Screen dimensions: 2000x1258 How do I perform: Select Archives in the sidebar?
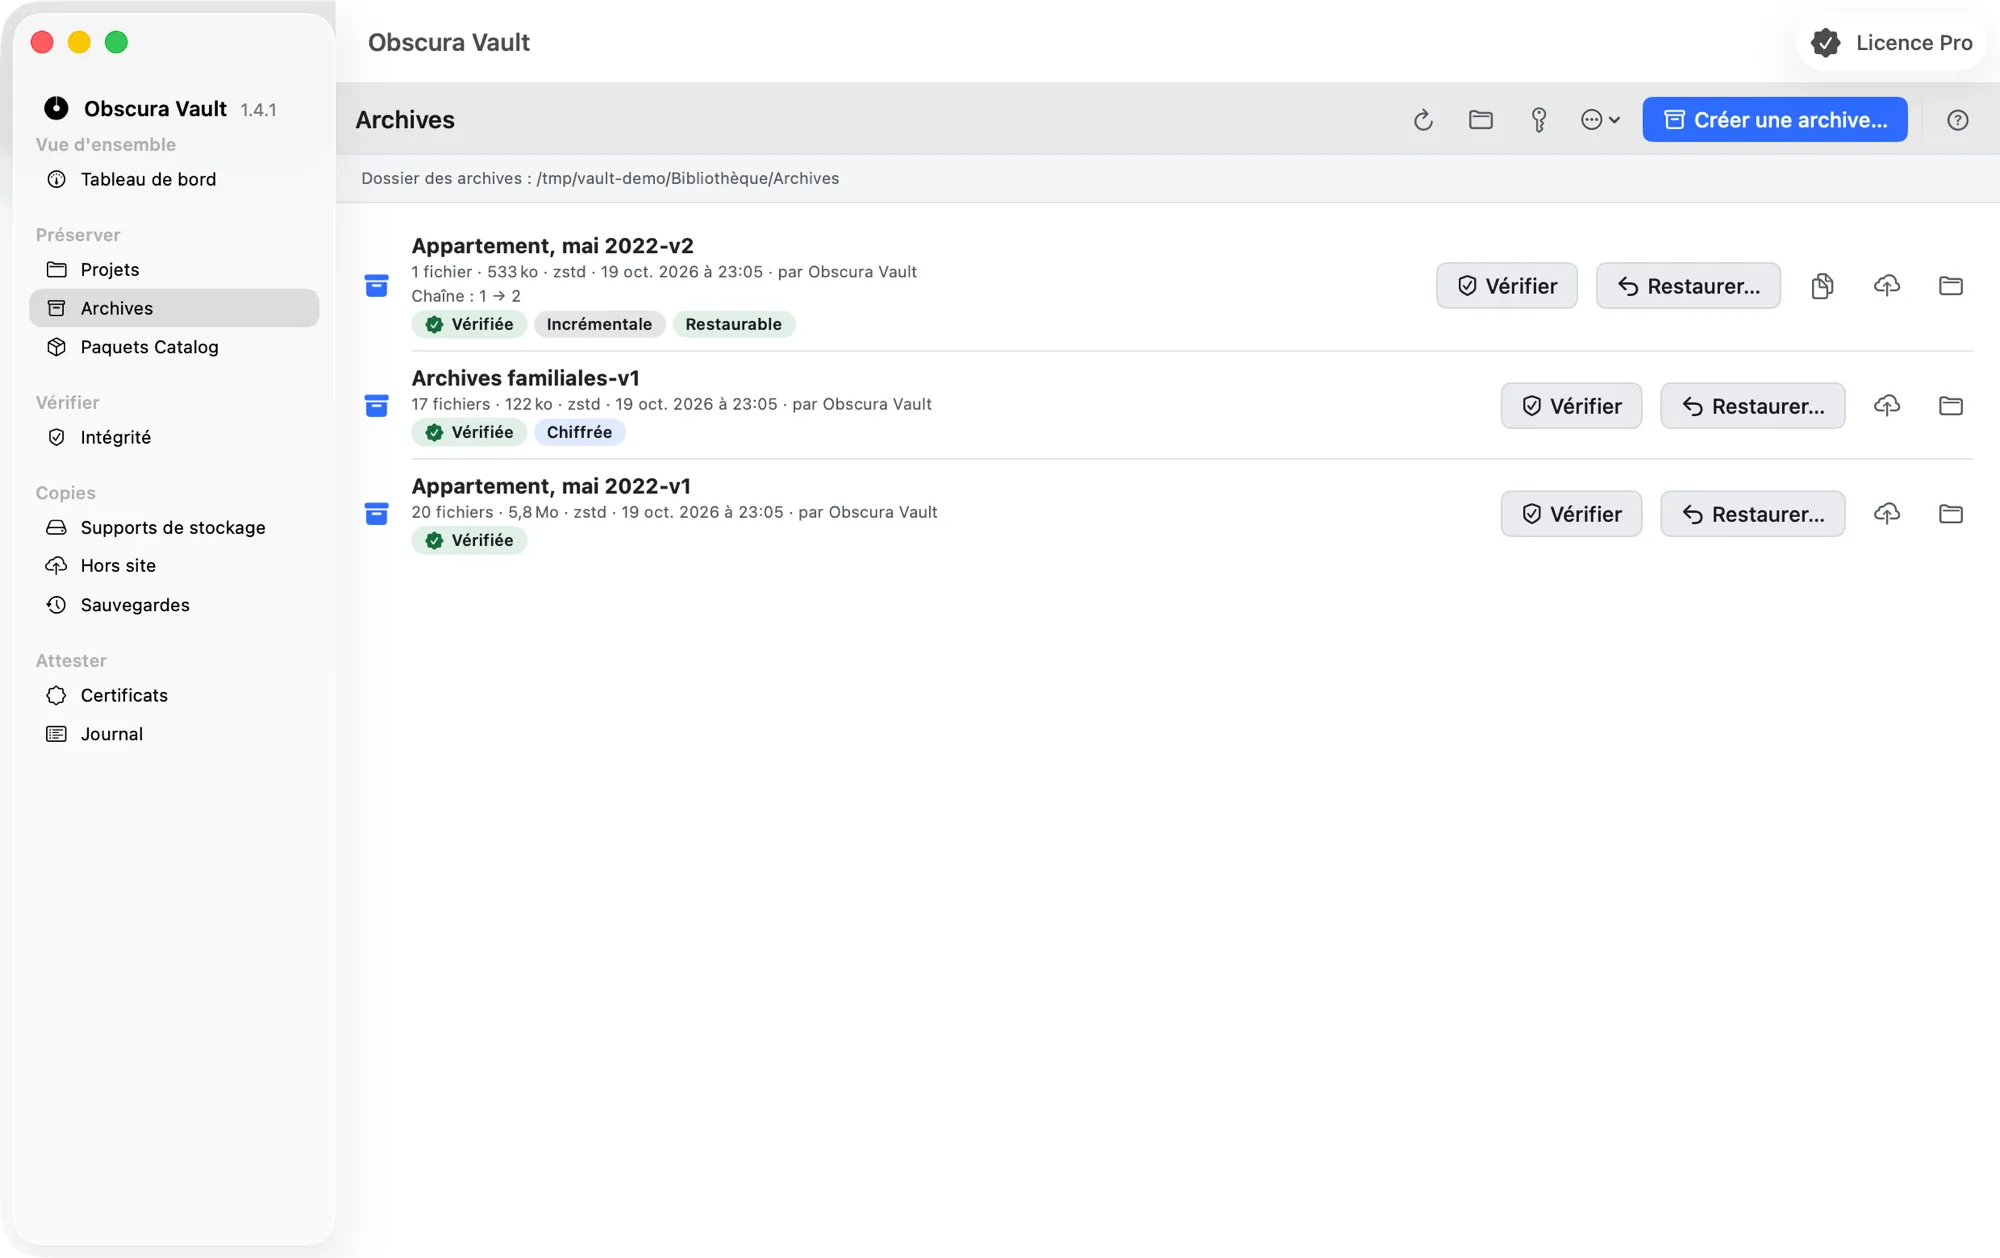tap(174, 308)
